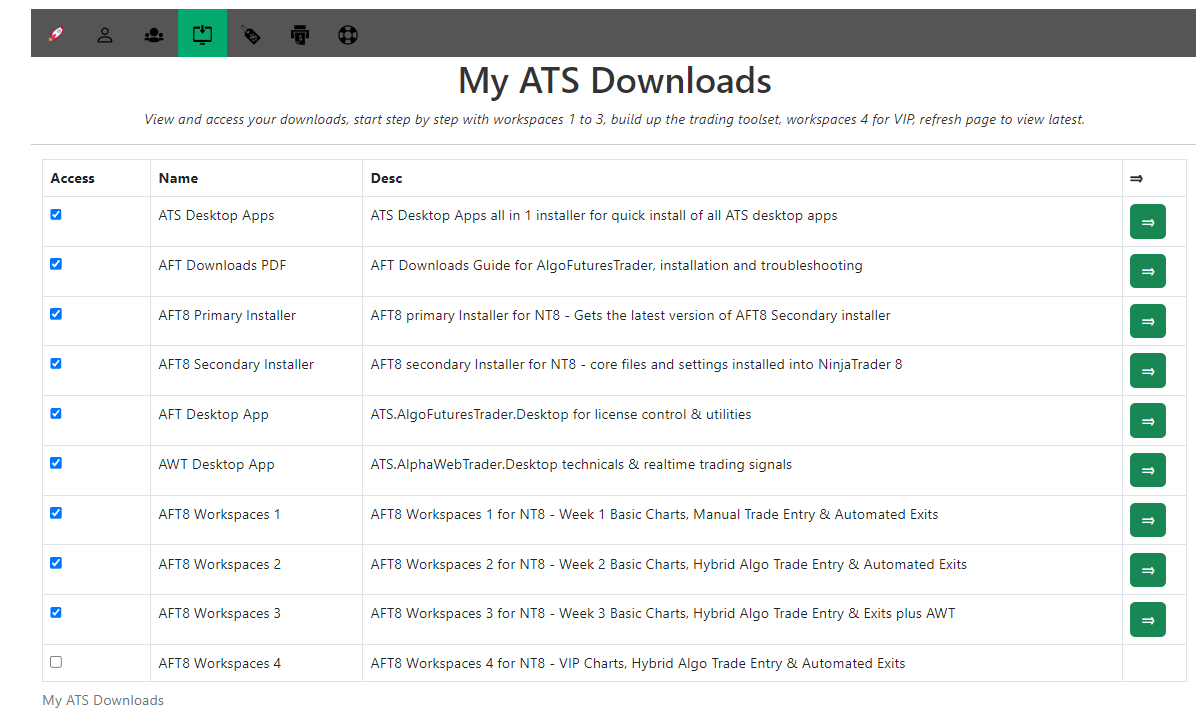Toggle access checkbox for AFT Downloads PDF
This screenshot has width=1196, height=714.
click(x=56, y=264)
